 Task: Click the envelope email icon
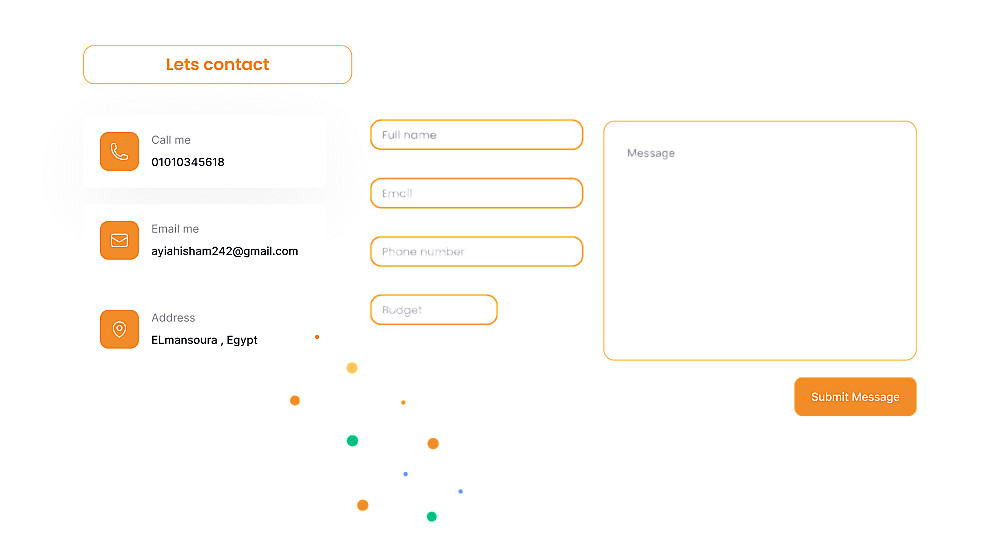[119, 240]
